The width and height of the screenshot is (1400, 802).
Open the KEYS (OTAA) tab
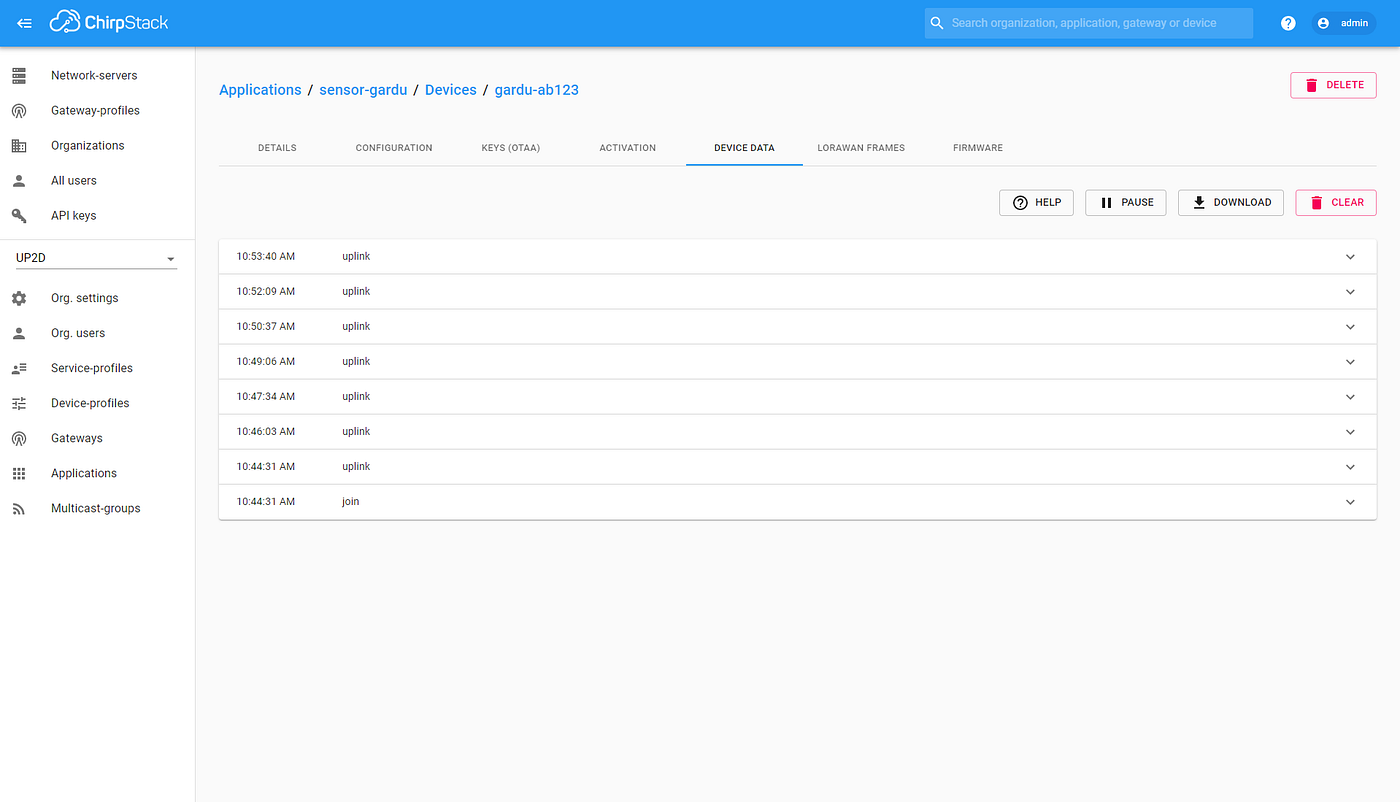coord(510,147)
